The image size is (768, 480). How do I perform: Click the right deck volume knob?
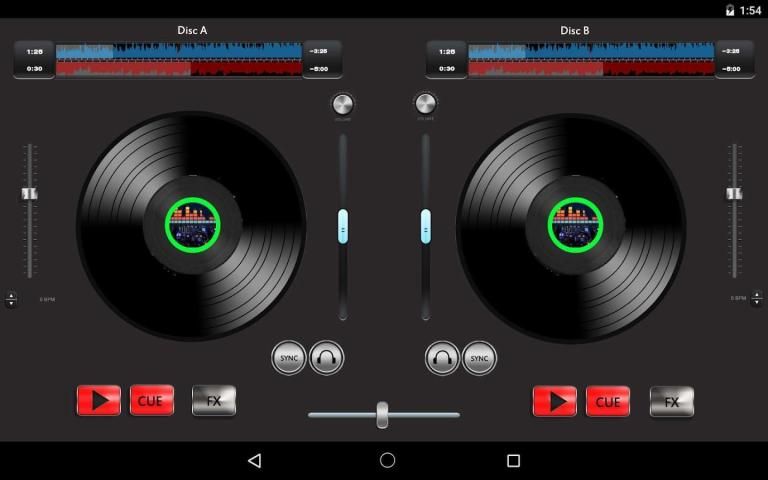425,104
